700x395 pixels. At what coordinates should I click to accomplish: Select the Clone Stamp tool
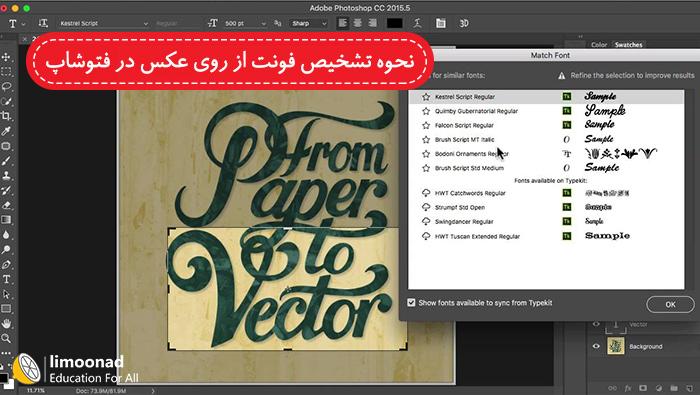pos(6,175)
